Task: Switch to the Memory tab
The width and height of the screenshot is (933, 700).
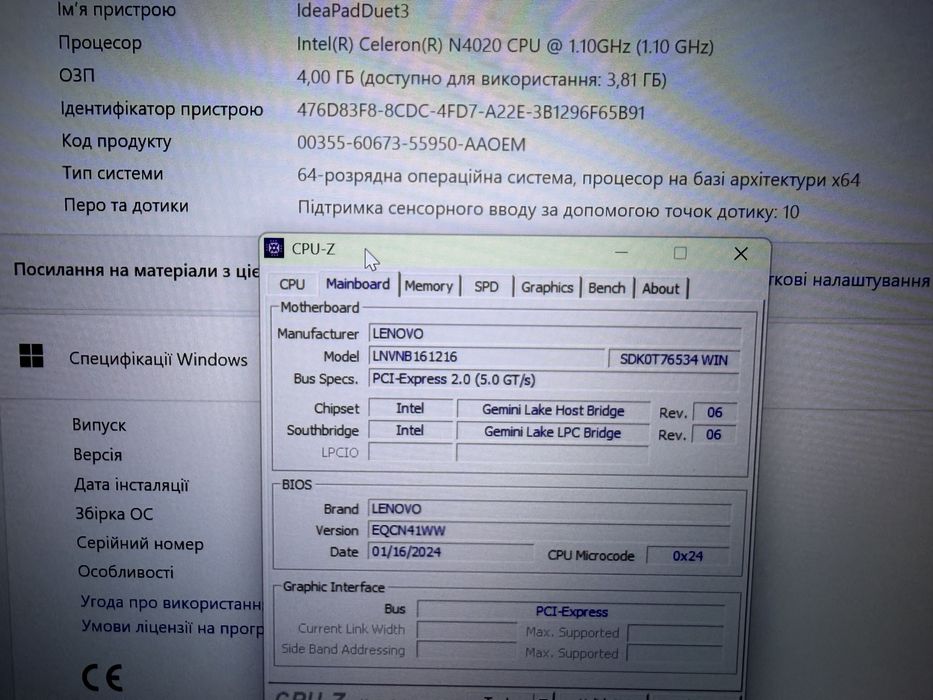Action: point(428,286)
